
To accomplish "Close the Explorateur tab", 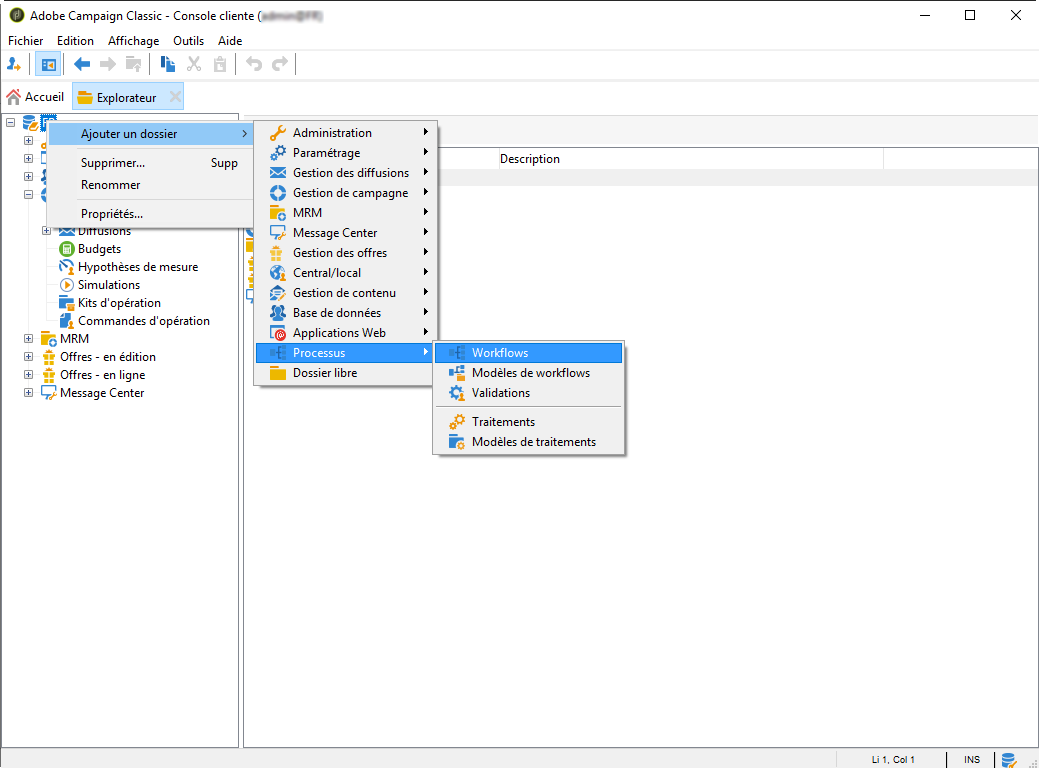I will click(175, 97).
